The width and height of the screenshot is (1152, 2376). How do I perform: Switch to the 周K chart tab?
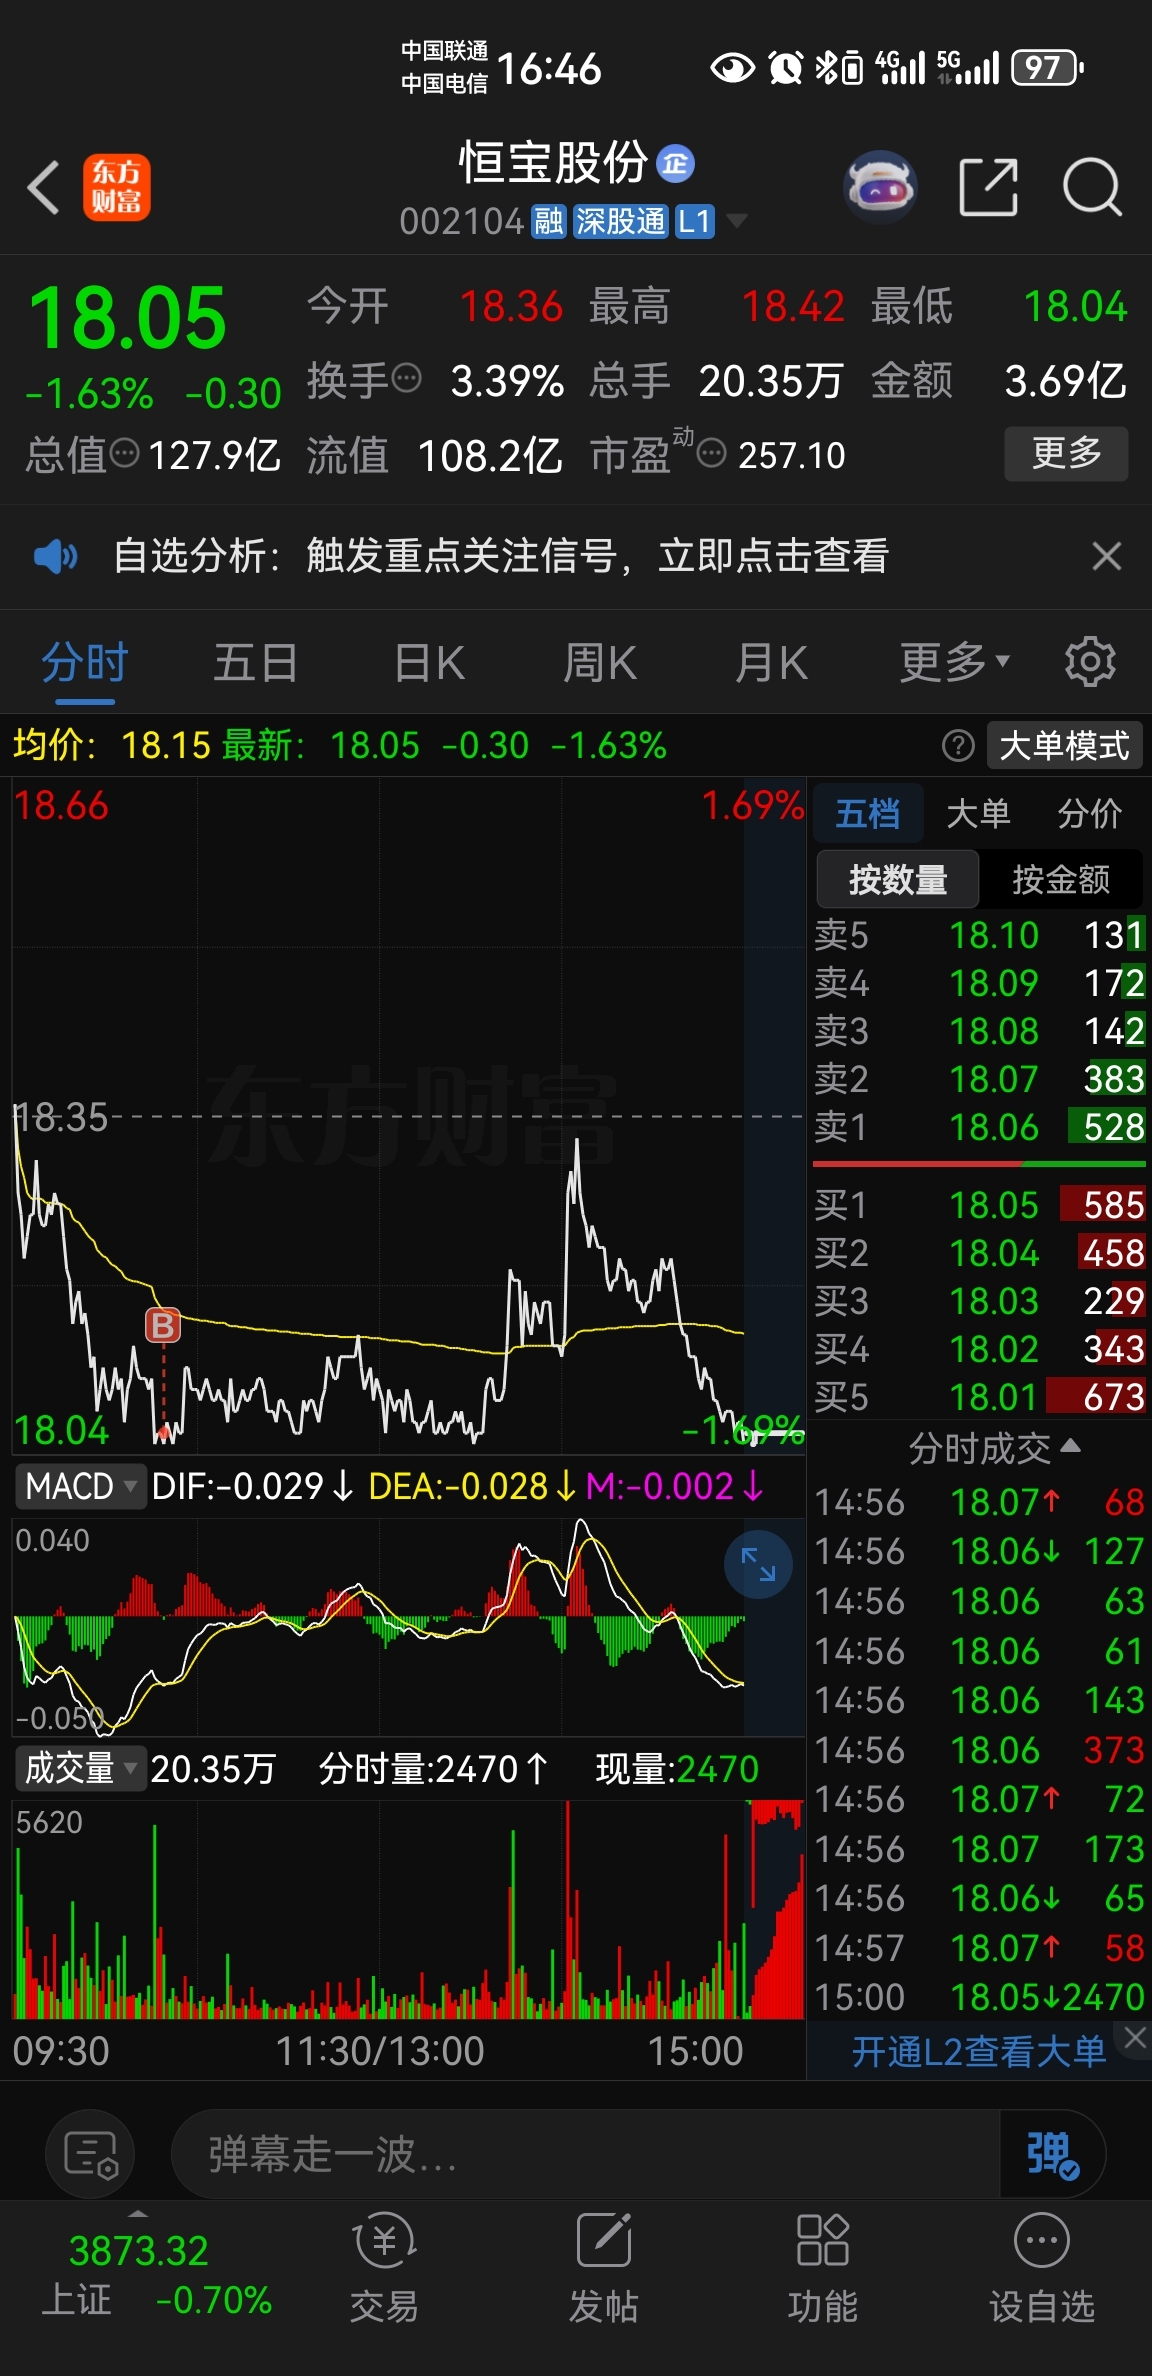coord(600,662)
